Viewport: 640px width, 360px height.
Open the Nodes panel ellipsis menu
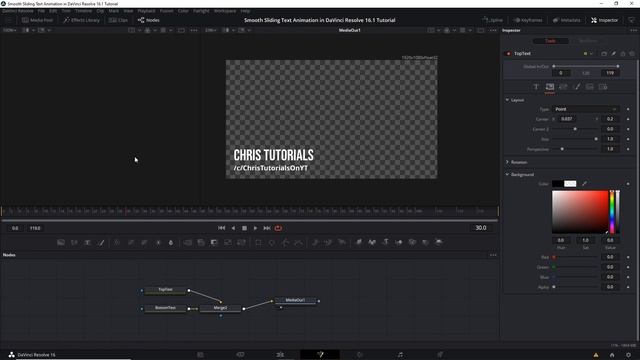pyautogui.click(x=493, y=255)
